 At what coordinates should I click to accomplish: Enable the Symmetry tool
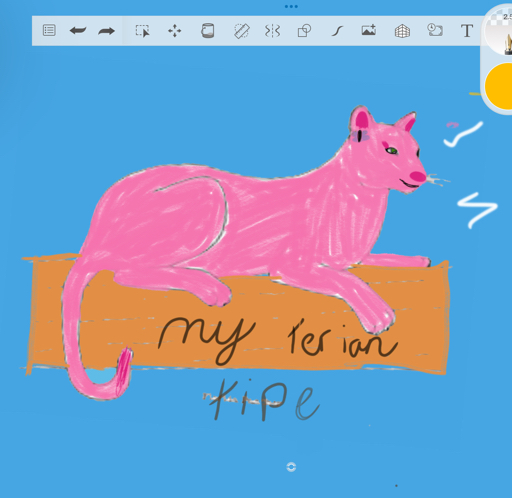coord(272,31)
